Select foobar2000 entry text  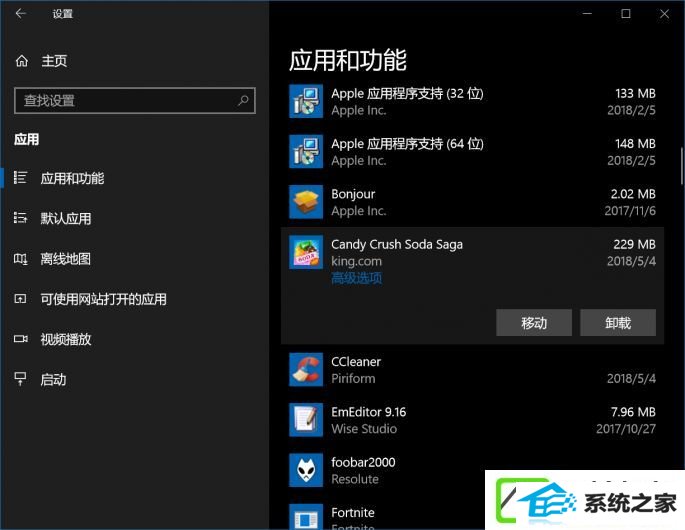coord(363,462)
